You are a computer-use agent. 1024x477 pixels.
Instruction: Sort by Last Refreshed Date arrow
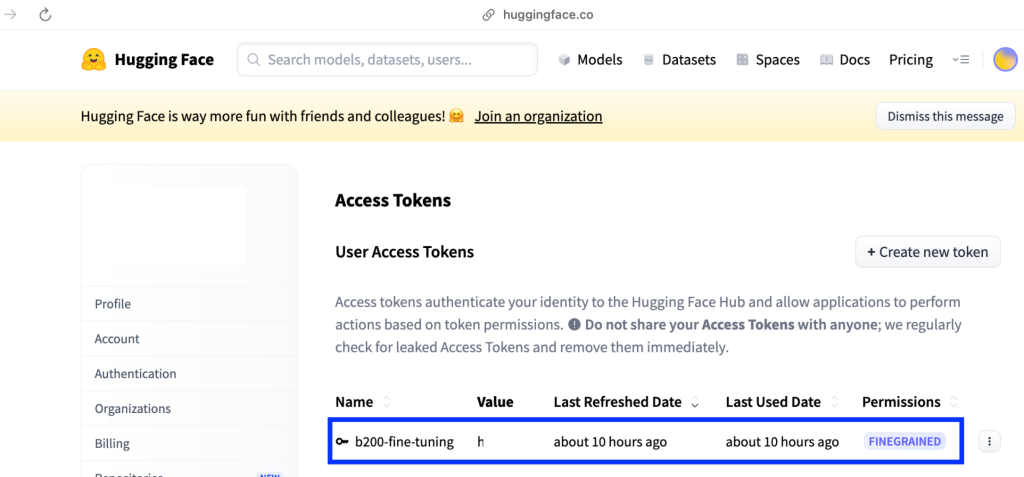(695, 403)
